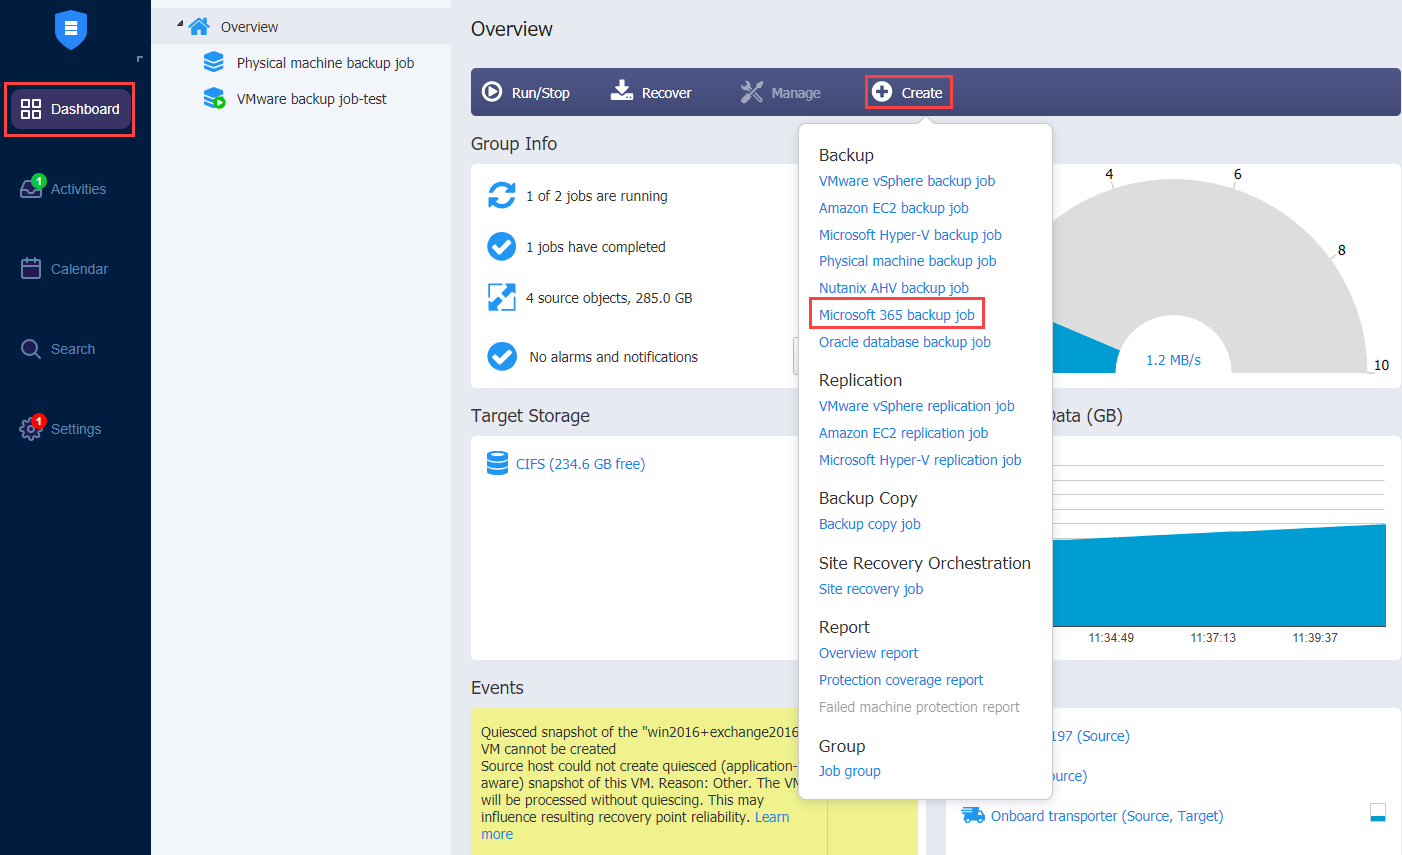The height and width of the screenshot is (855, 1402).
Task: Click the magnifier Search icon
Action: pos(31,349)
